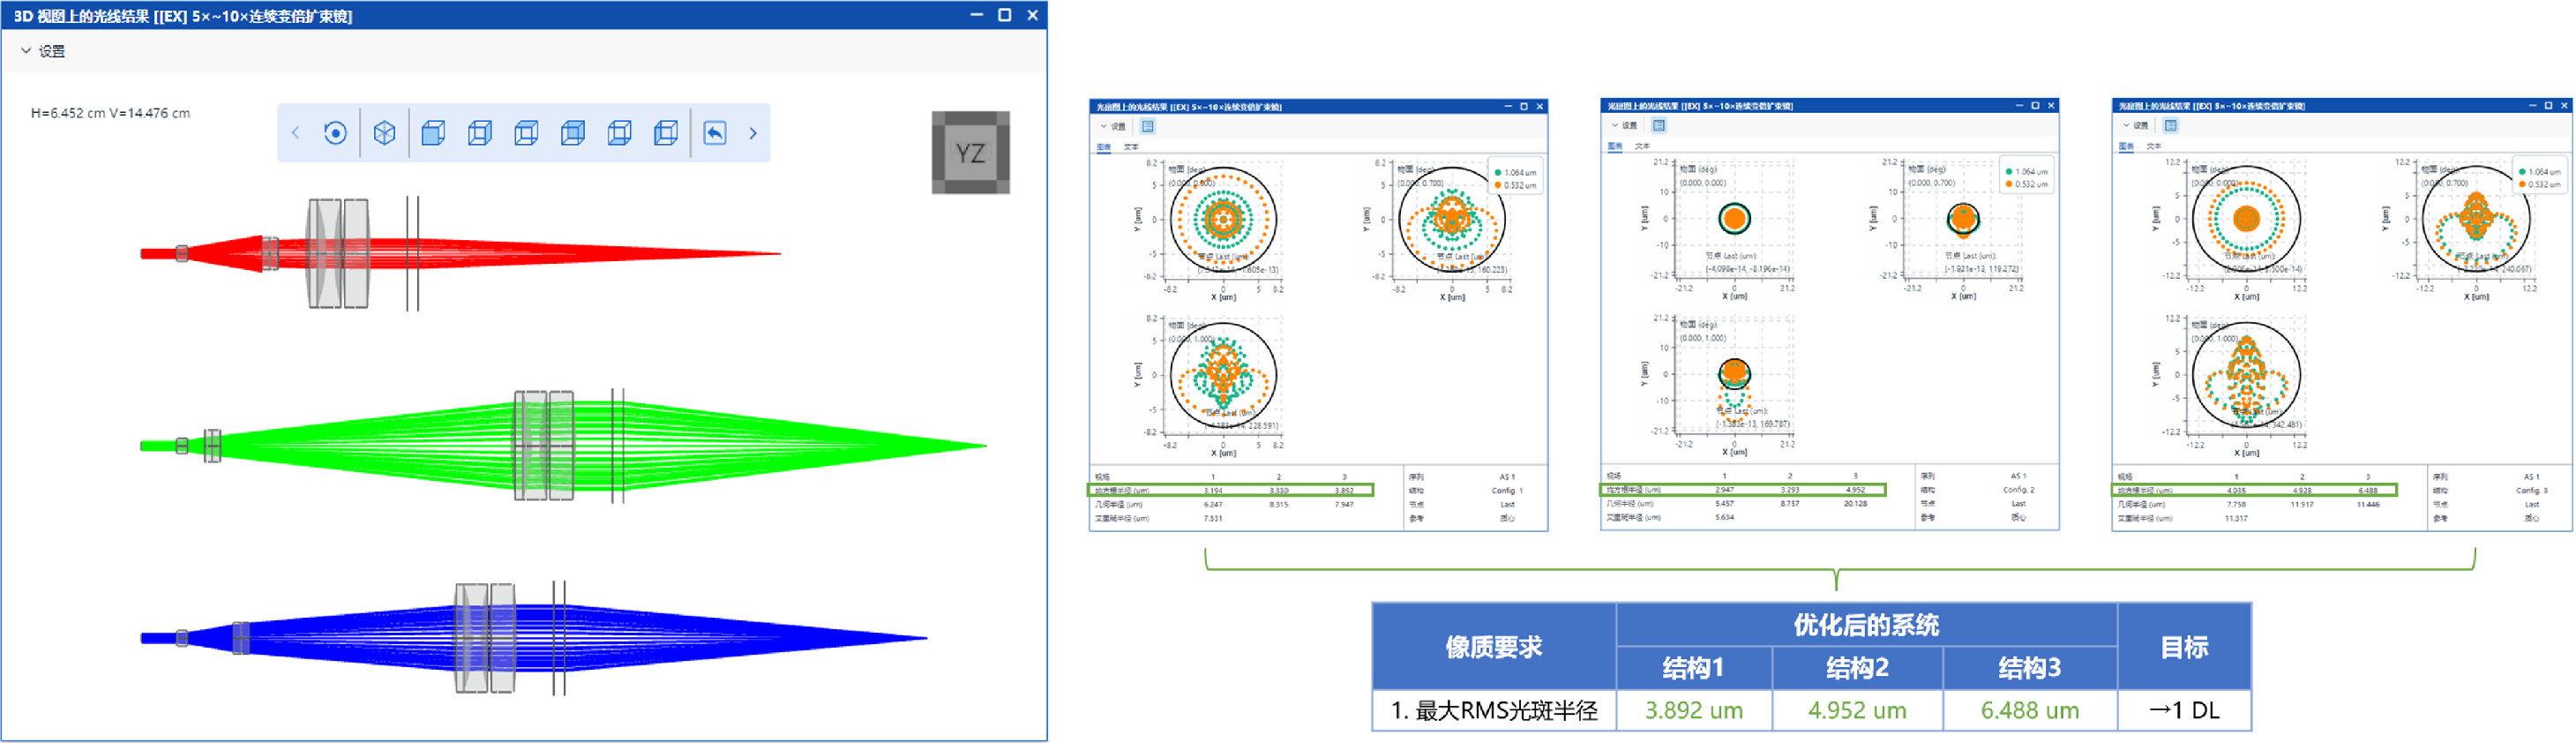Image resolution: width=2576 pixels, height=743 pixels.
Task: Click the undo arrow icon in view toolbar
Action: tap(715, 133)
